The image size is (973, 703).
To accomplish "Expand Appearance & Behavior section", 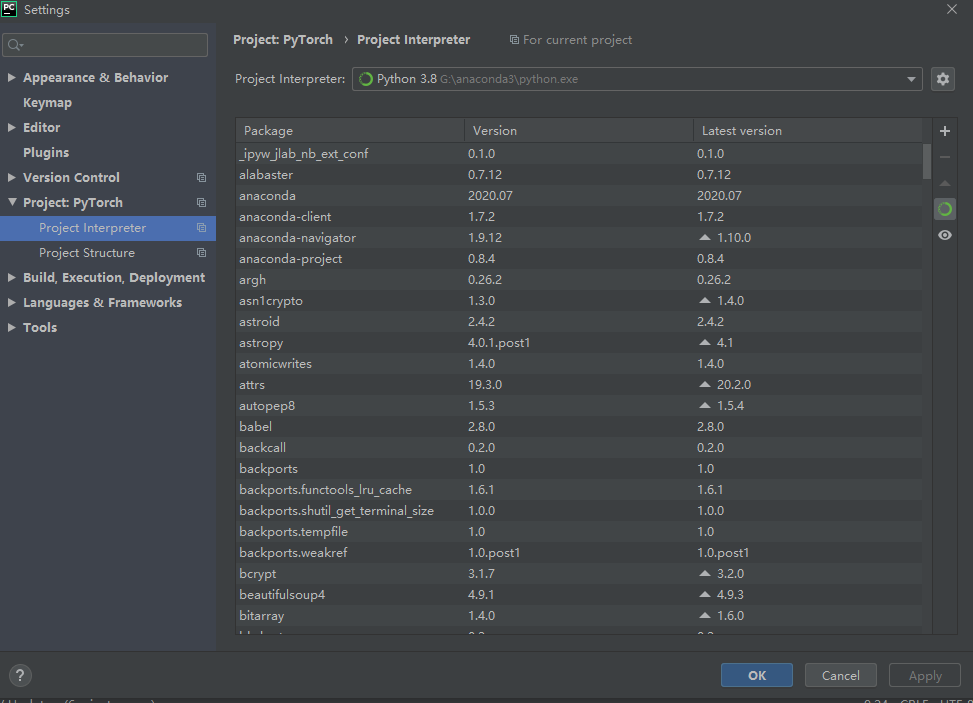I will click(x=11, y=77).
